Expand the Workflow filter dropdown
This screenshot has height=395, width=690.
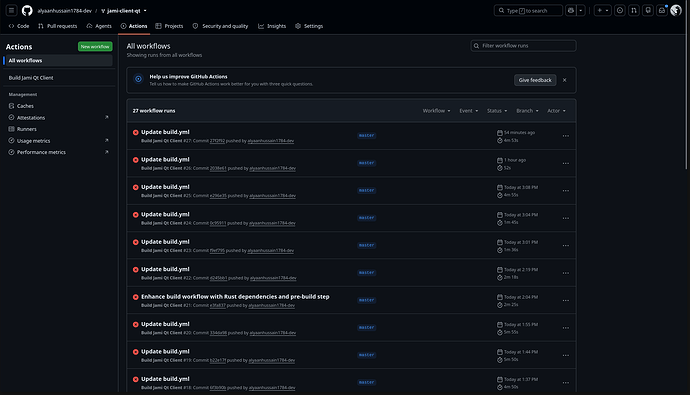437,111
